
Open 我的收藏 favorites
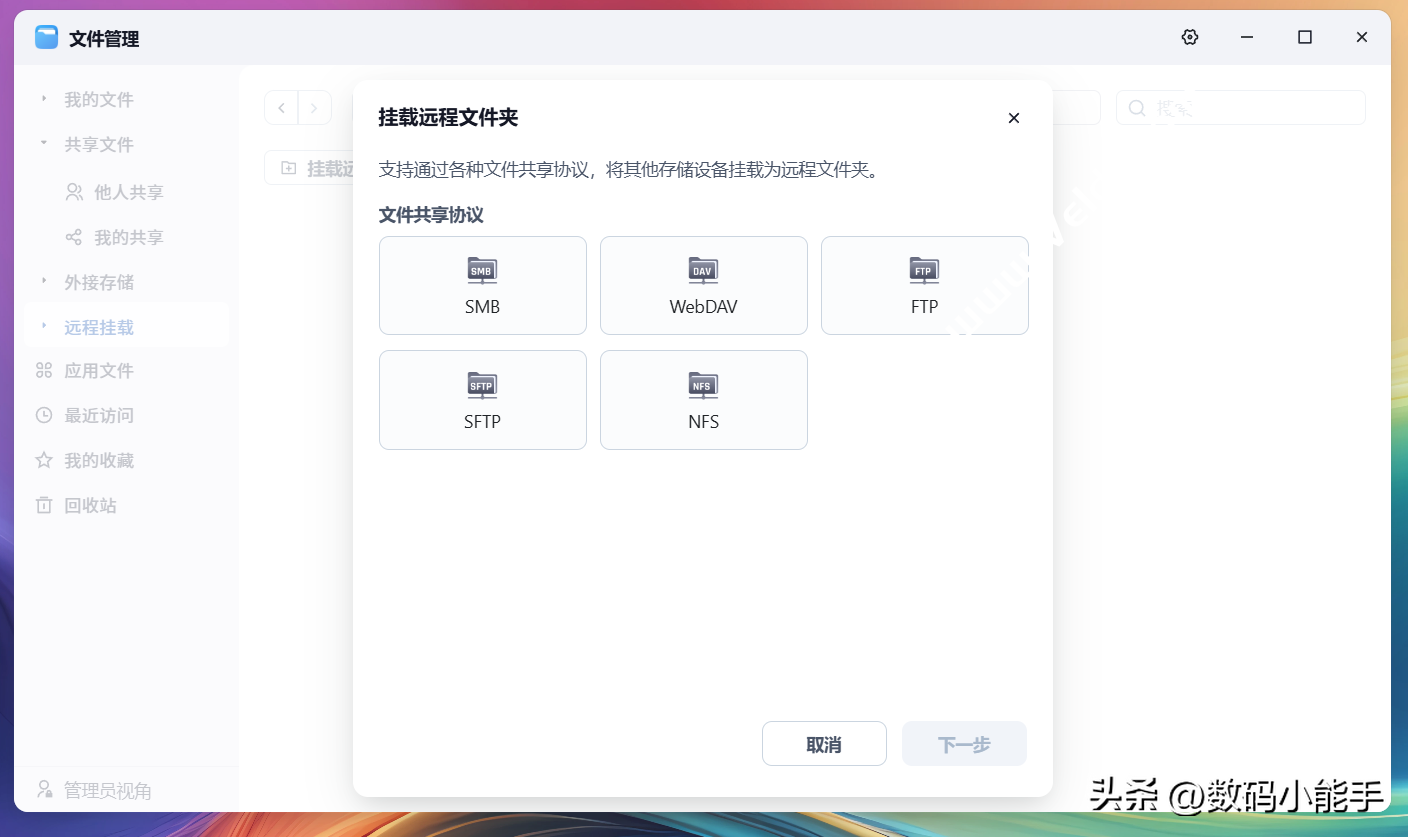(x=84, y=460)
